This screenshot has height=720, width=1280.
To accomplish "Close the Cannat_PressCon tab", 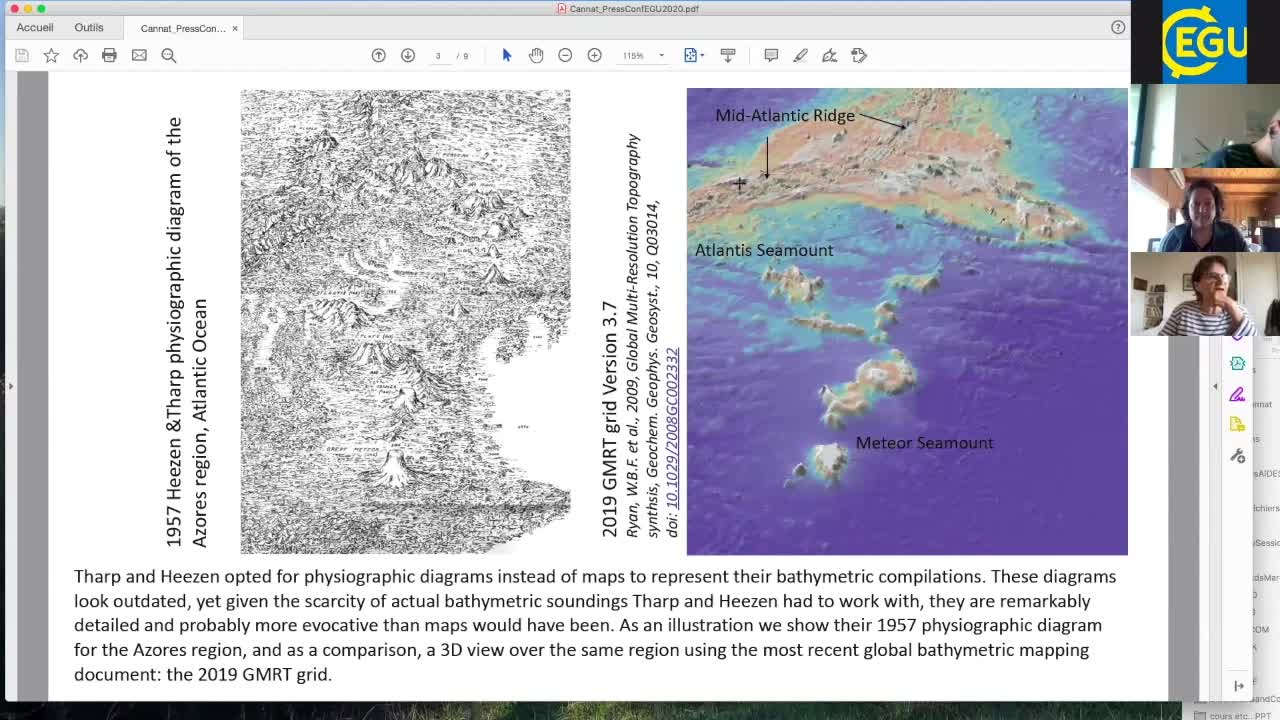I will (235, 28).
